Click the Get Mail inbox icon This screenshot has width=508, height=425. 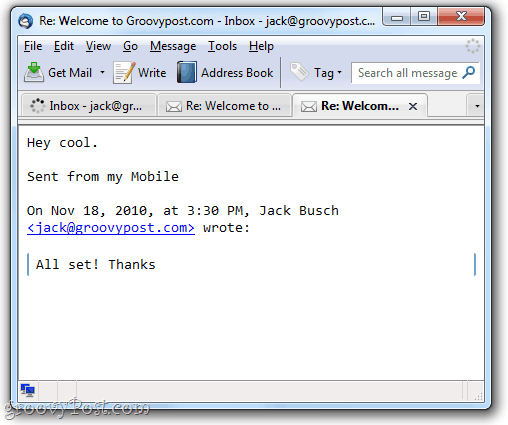[x=34, y=72]
